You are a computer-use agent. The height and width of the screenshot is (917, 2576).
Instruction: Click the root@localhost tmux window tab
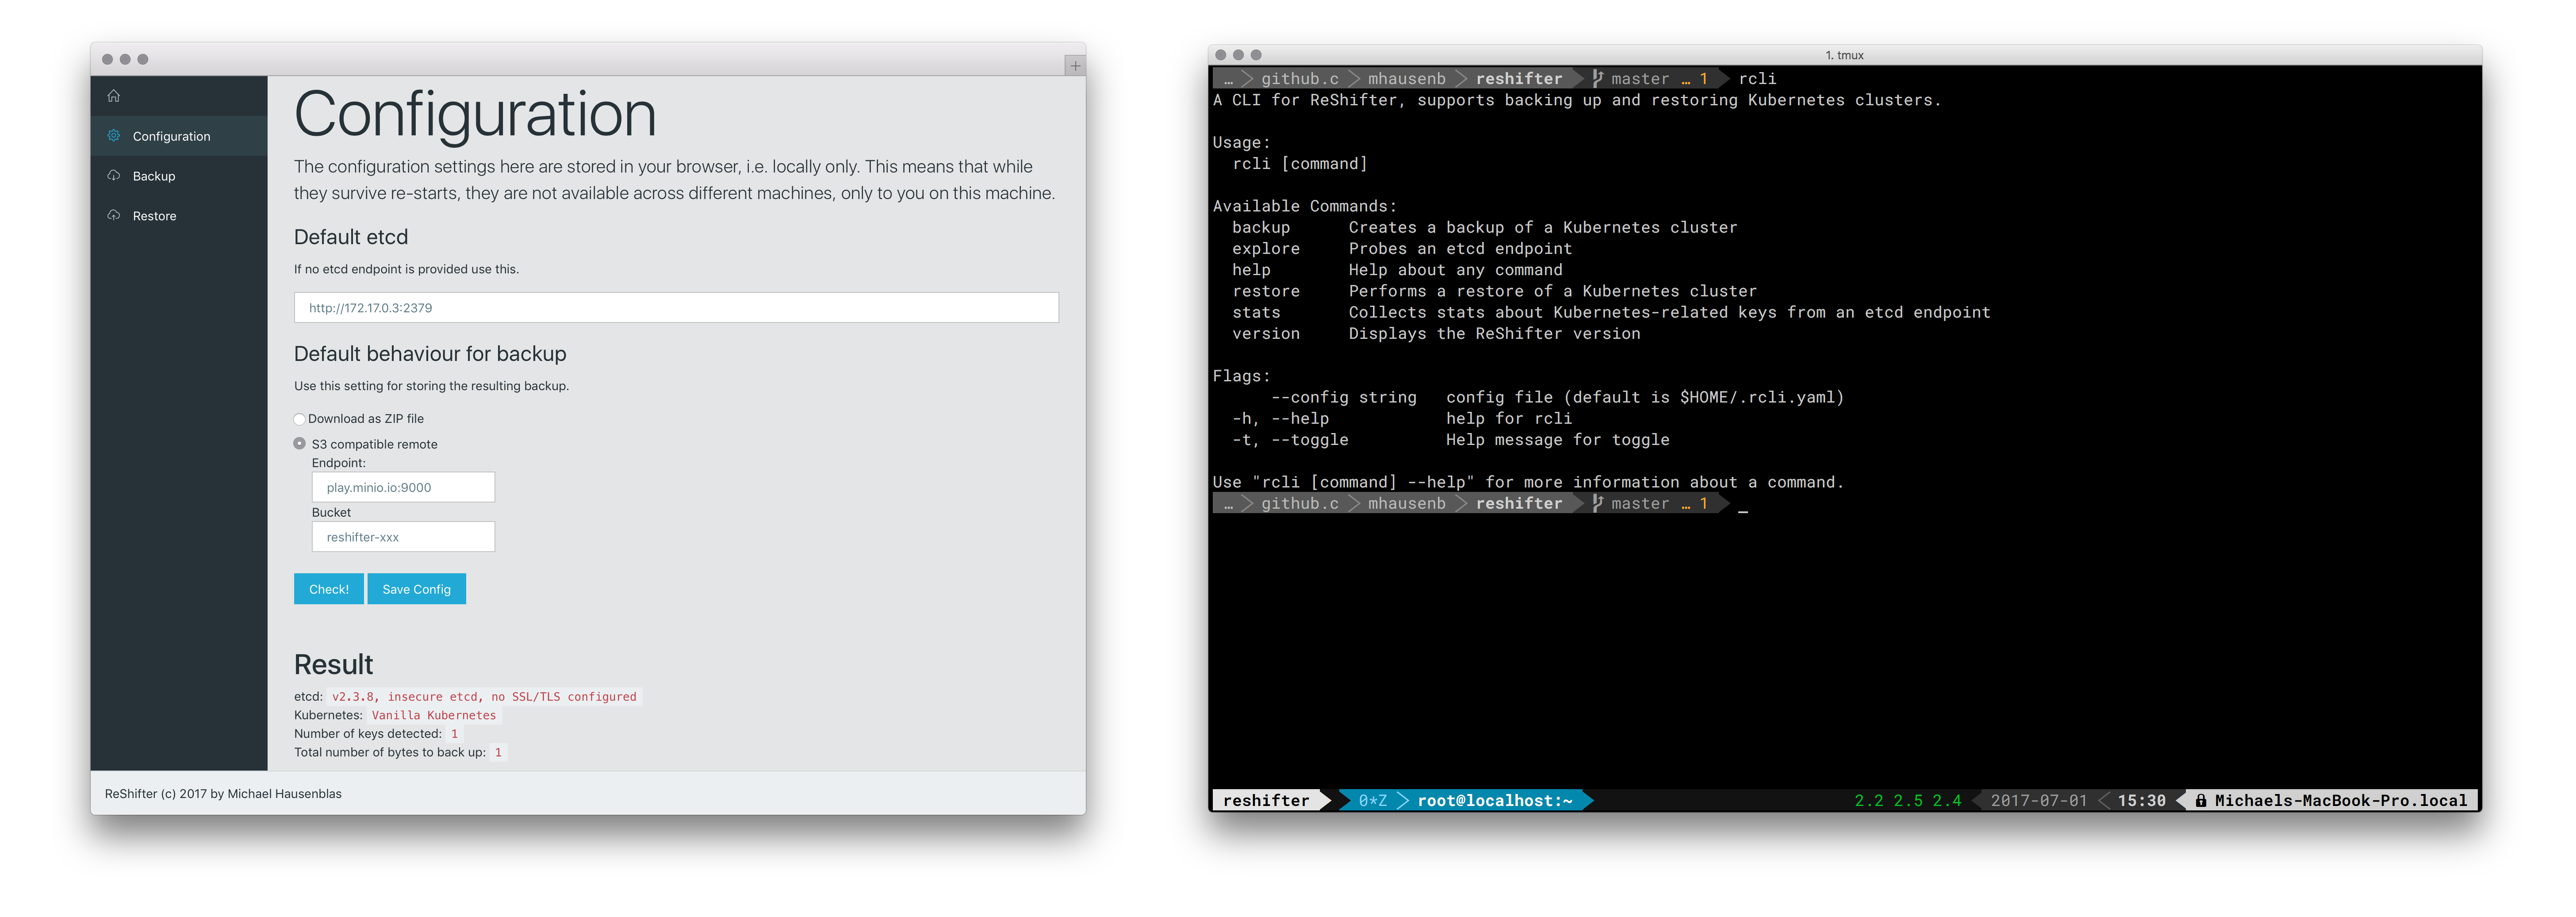[x=1494, y=801]
